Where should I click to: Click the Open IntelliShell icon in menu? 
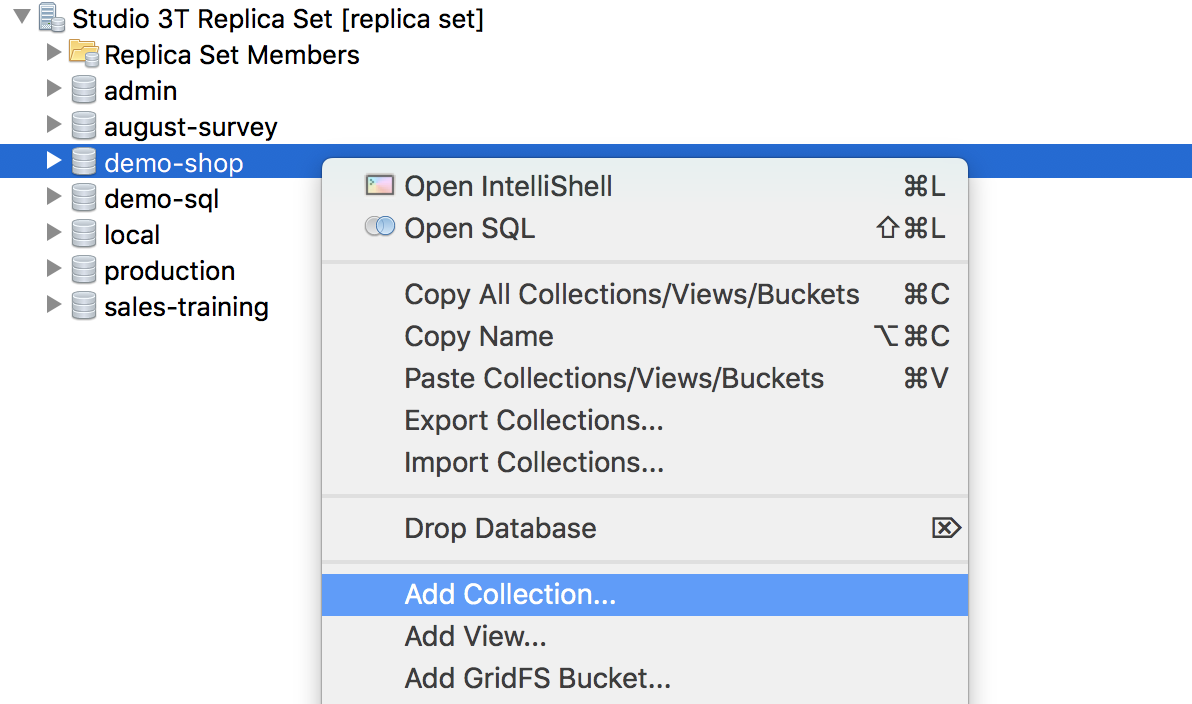tap(380, 186)
